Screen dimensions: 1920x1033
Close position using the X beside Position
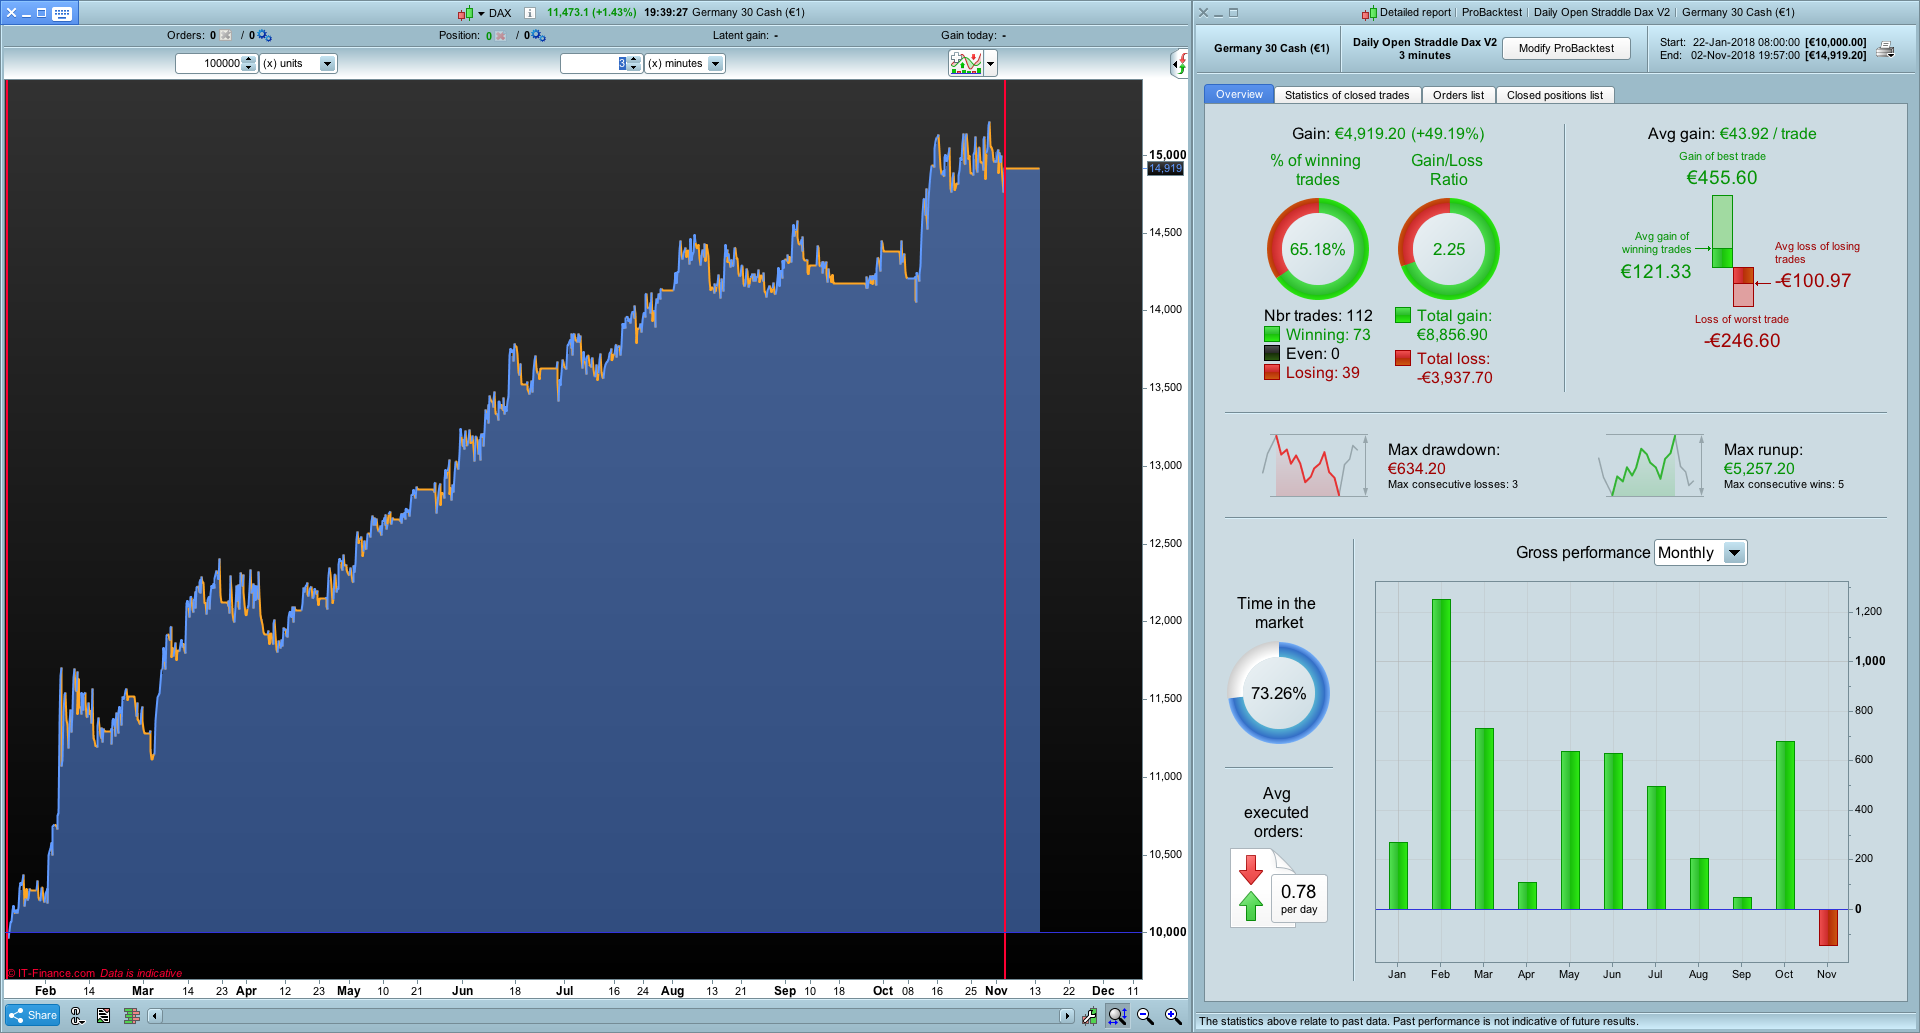point(501,36)
